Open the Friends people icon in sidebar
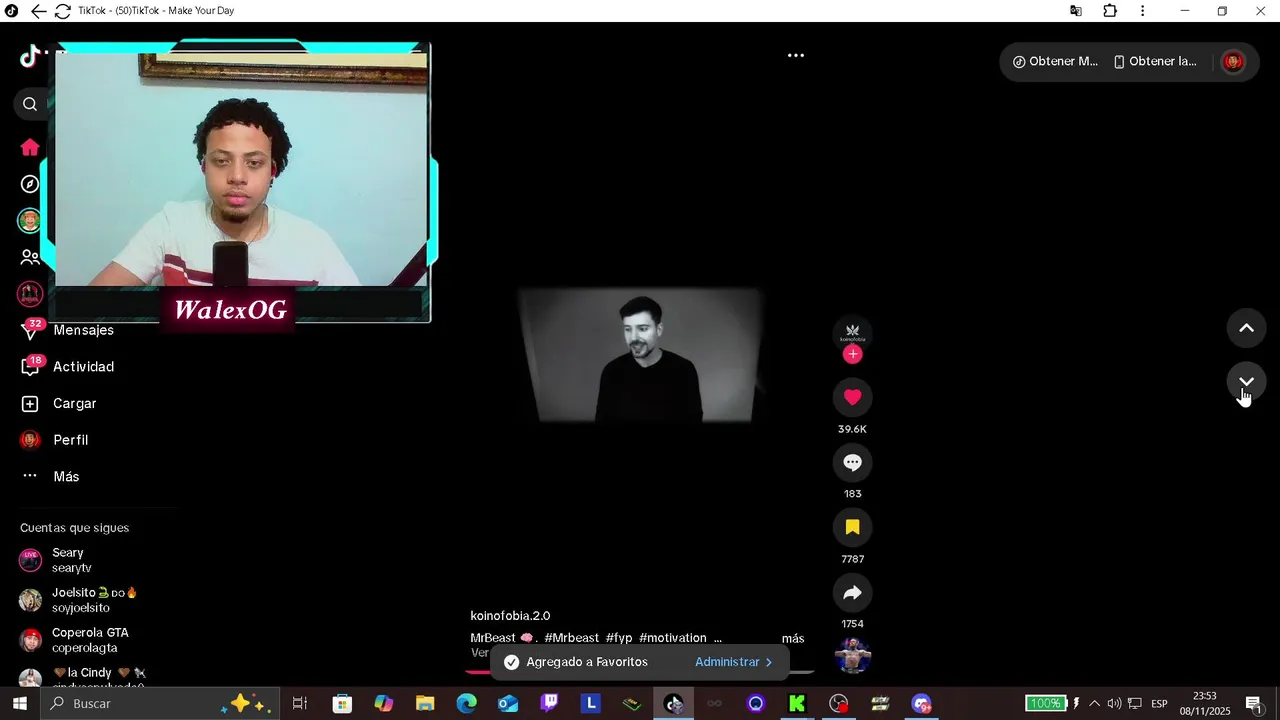 tap(30, 257)
